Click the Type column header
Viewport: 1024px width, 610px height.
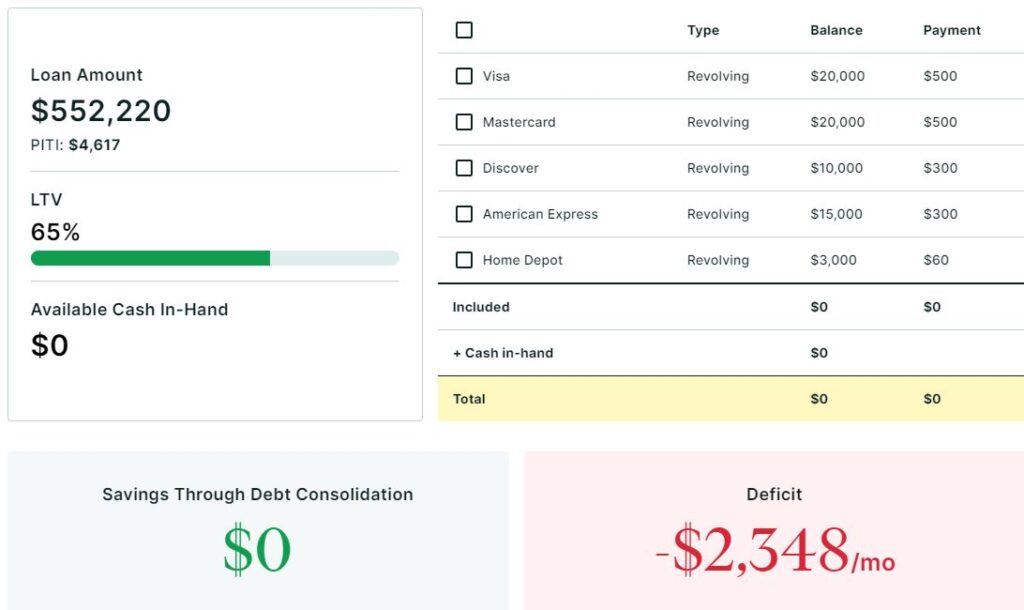pyautogui.click(x=703, y=30)
